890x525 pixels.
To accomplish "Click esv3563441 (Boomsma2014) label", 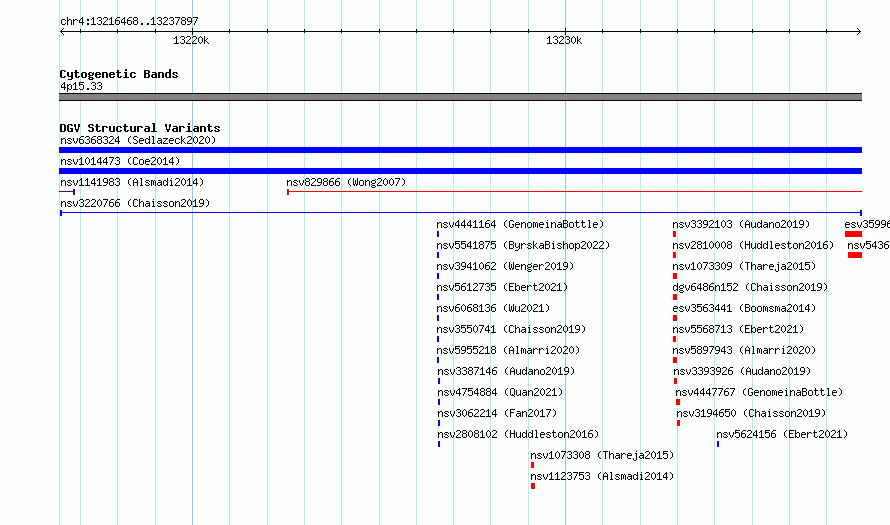I will point(744,308).
